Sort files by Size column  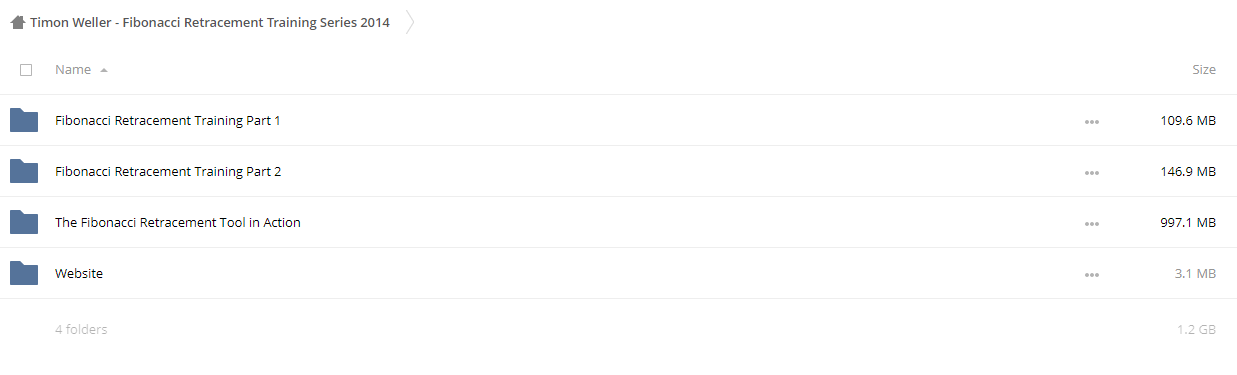click(x=1204, y=70)
